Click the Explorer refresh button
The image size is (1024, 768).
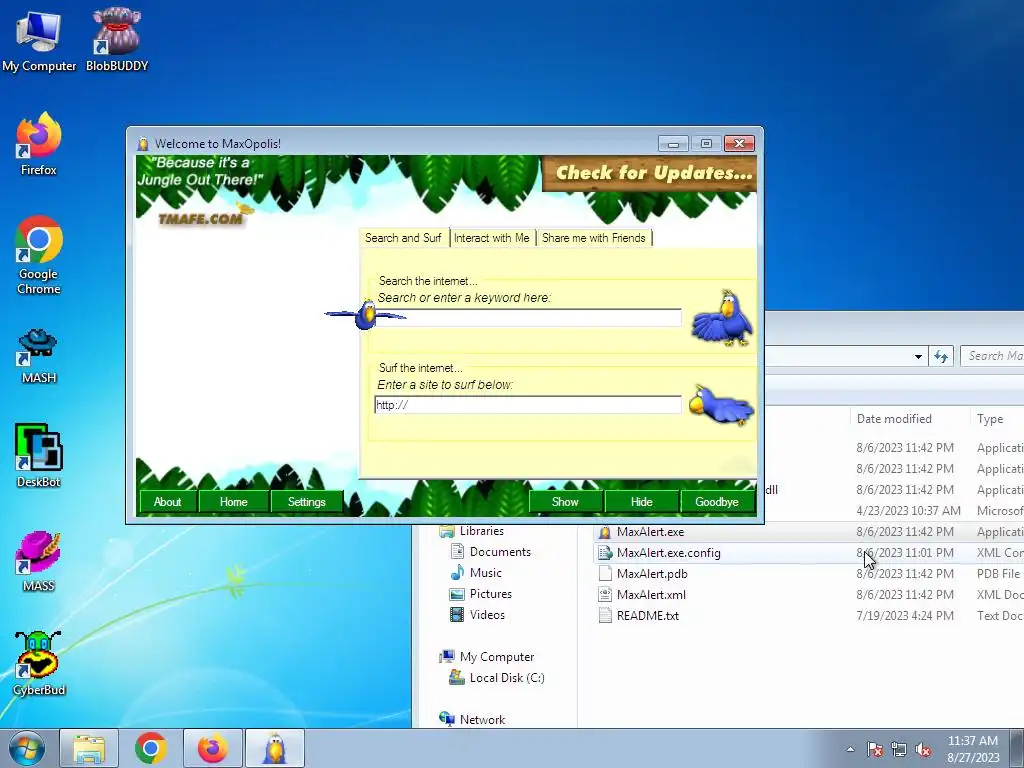(x=941, y=357)
